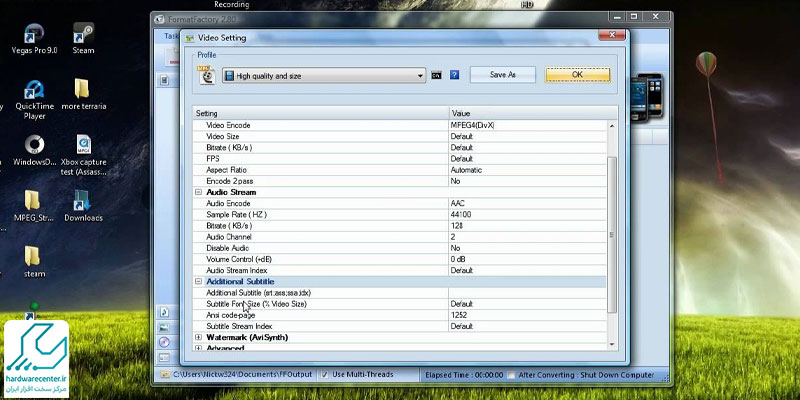Viewport: 800px width, 400px height.
Task: Collapse the Additional Subtitle section
Action: click(198, 282)
